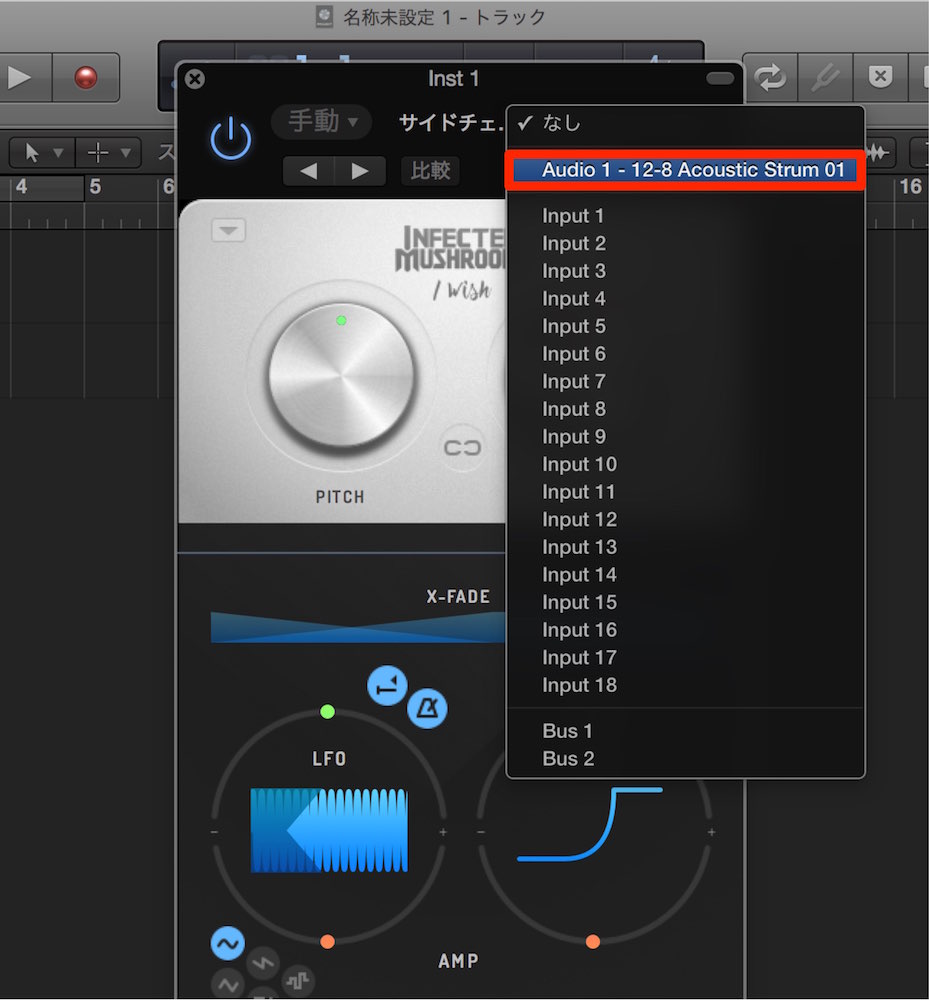
Task: Load the next preset with right arrow
Action: pos(360,170)
